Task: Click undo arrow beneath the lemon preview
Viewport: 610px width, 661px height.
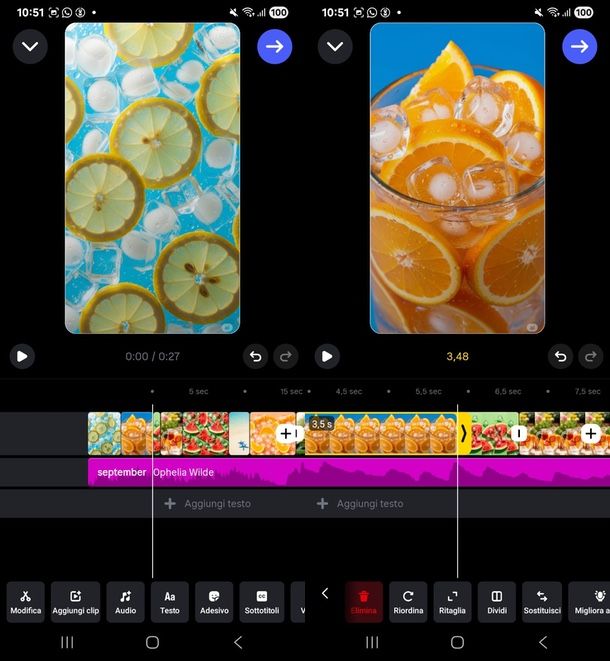Action: tap(255, 356)
